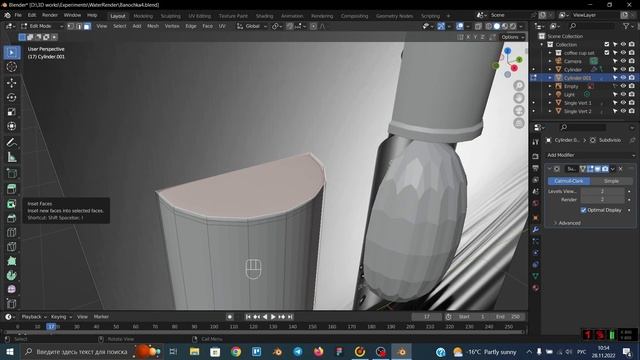Select the Annotate tool
The height and width of the screenshot is (360, 640).
11,142
